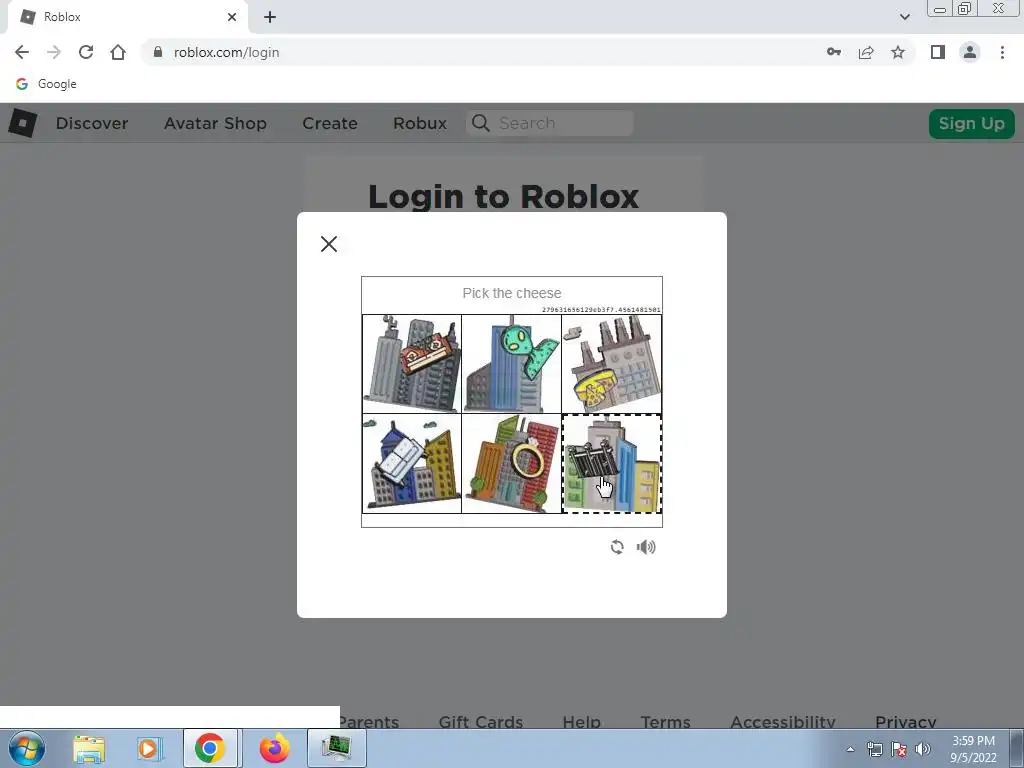Open the Chrome home page
The image size is (1024, 768).
[x=118, y=52]
